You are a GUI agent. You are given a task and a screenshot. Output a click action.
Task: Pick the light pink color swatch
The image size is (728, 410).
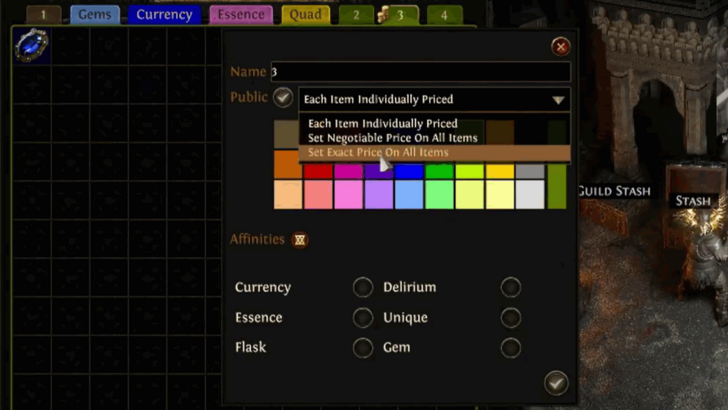click(348, 195)
